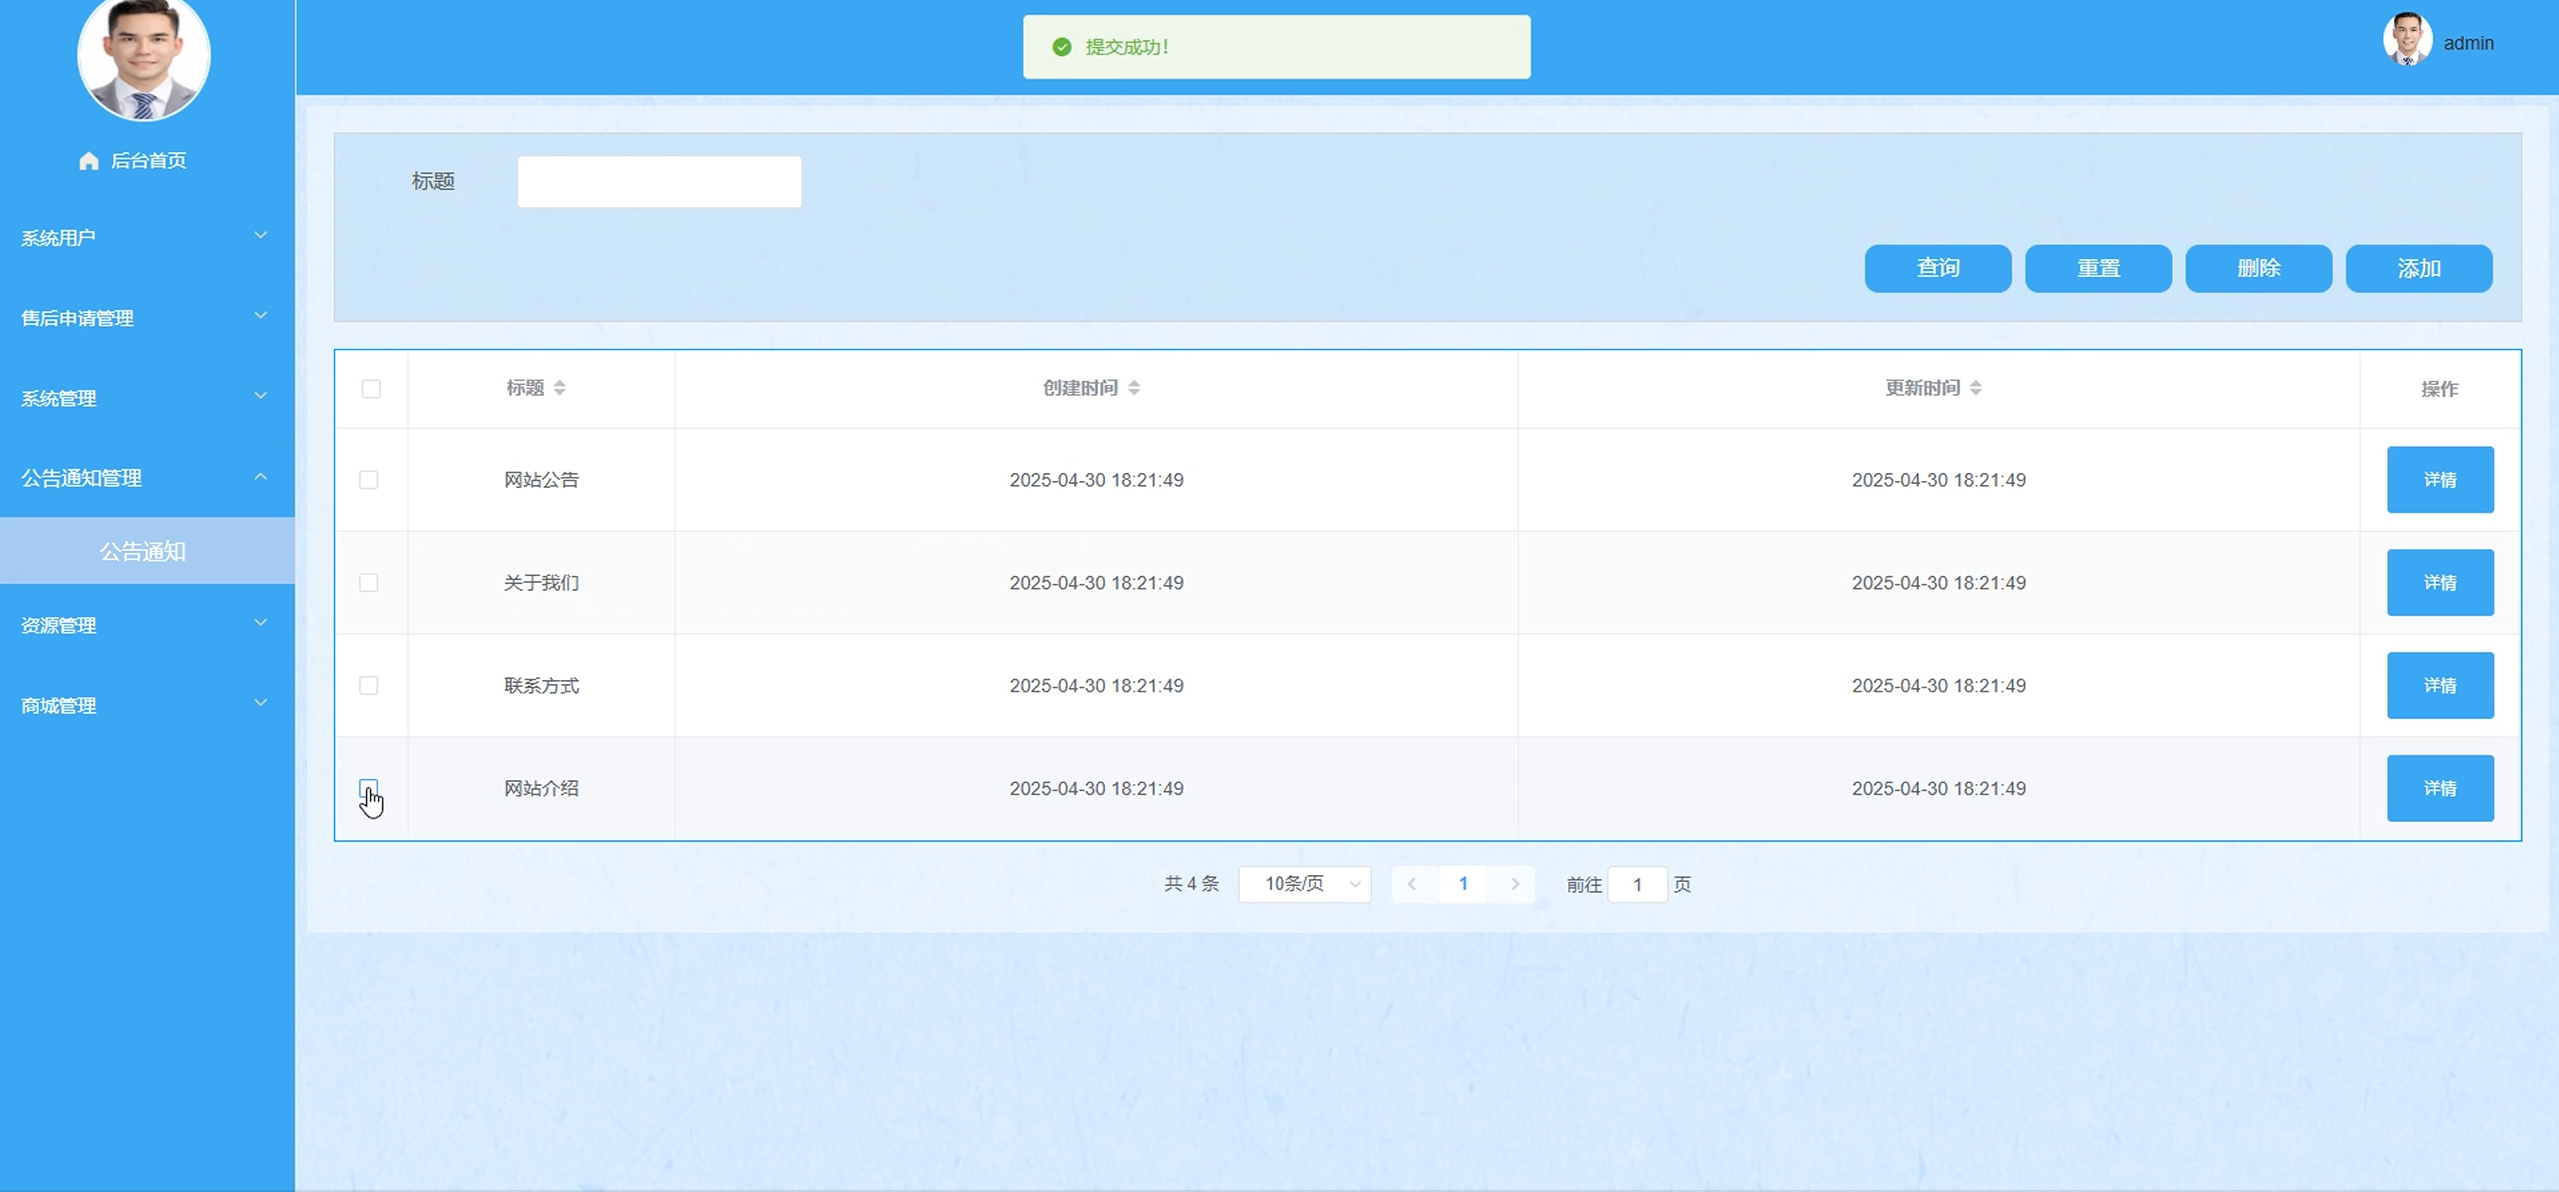The image size is (2559, 1192).
Task: Check the 联系方式 row checkbox
Action: click(369, 686)
